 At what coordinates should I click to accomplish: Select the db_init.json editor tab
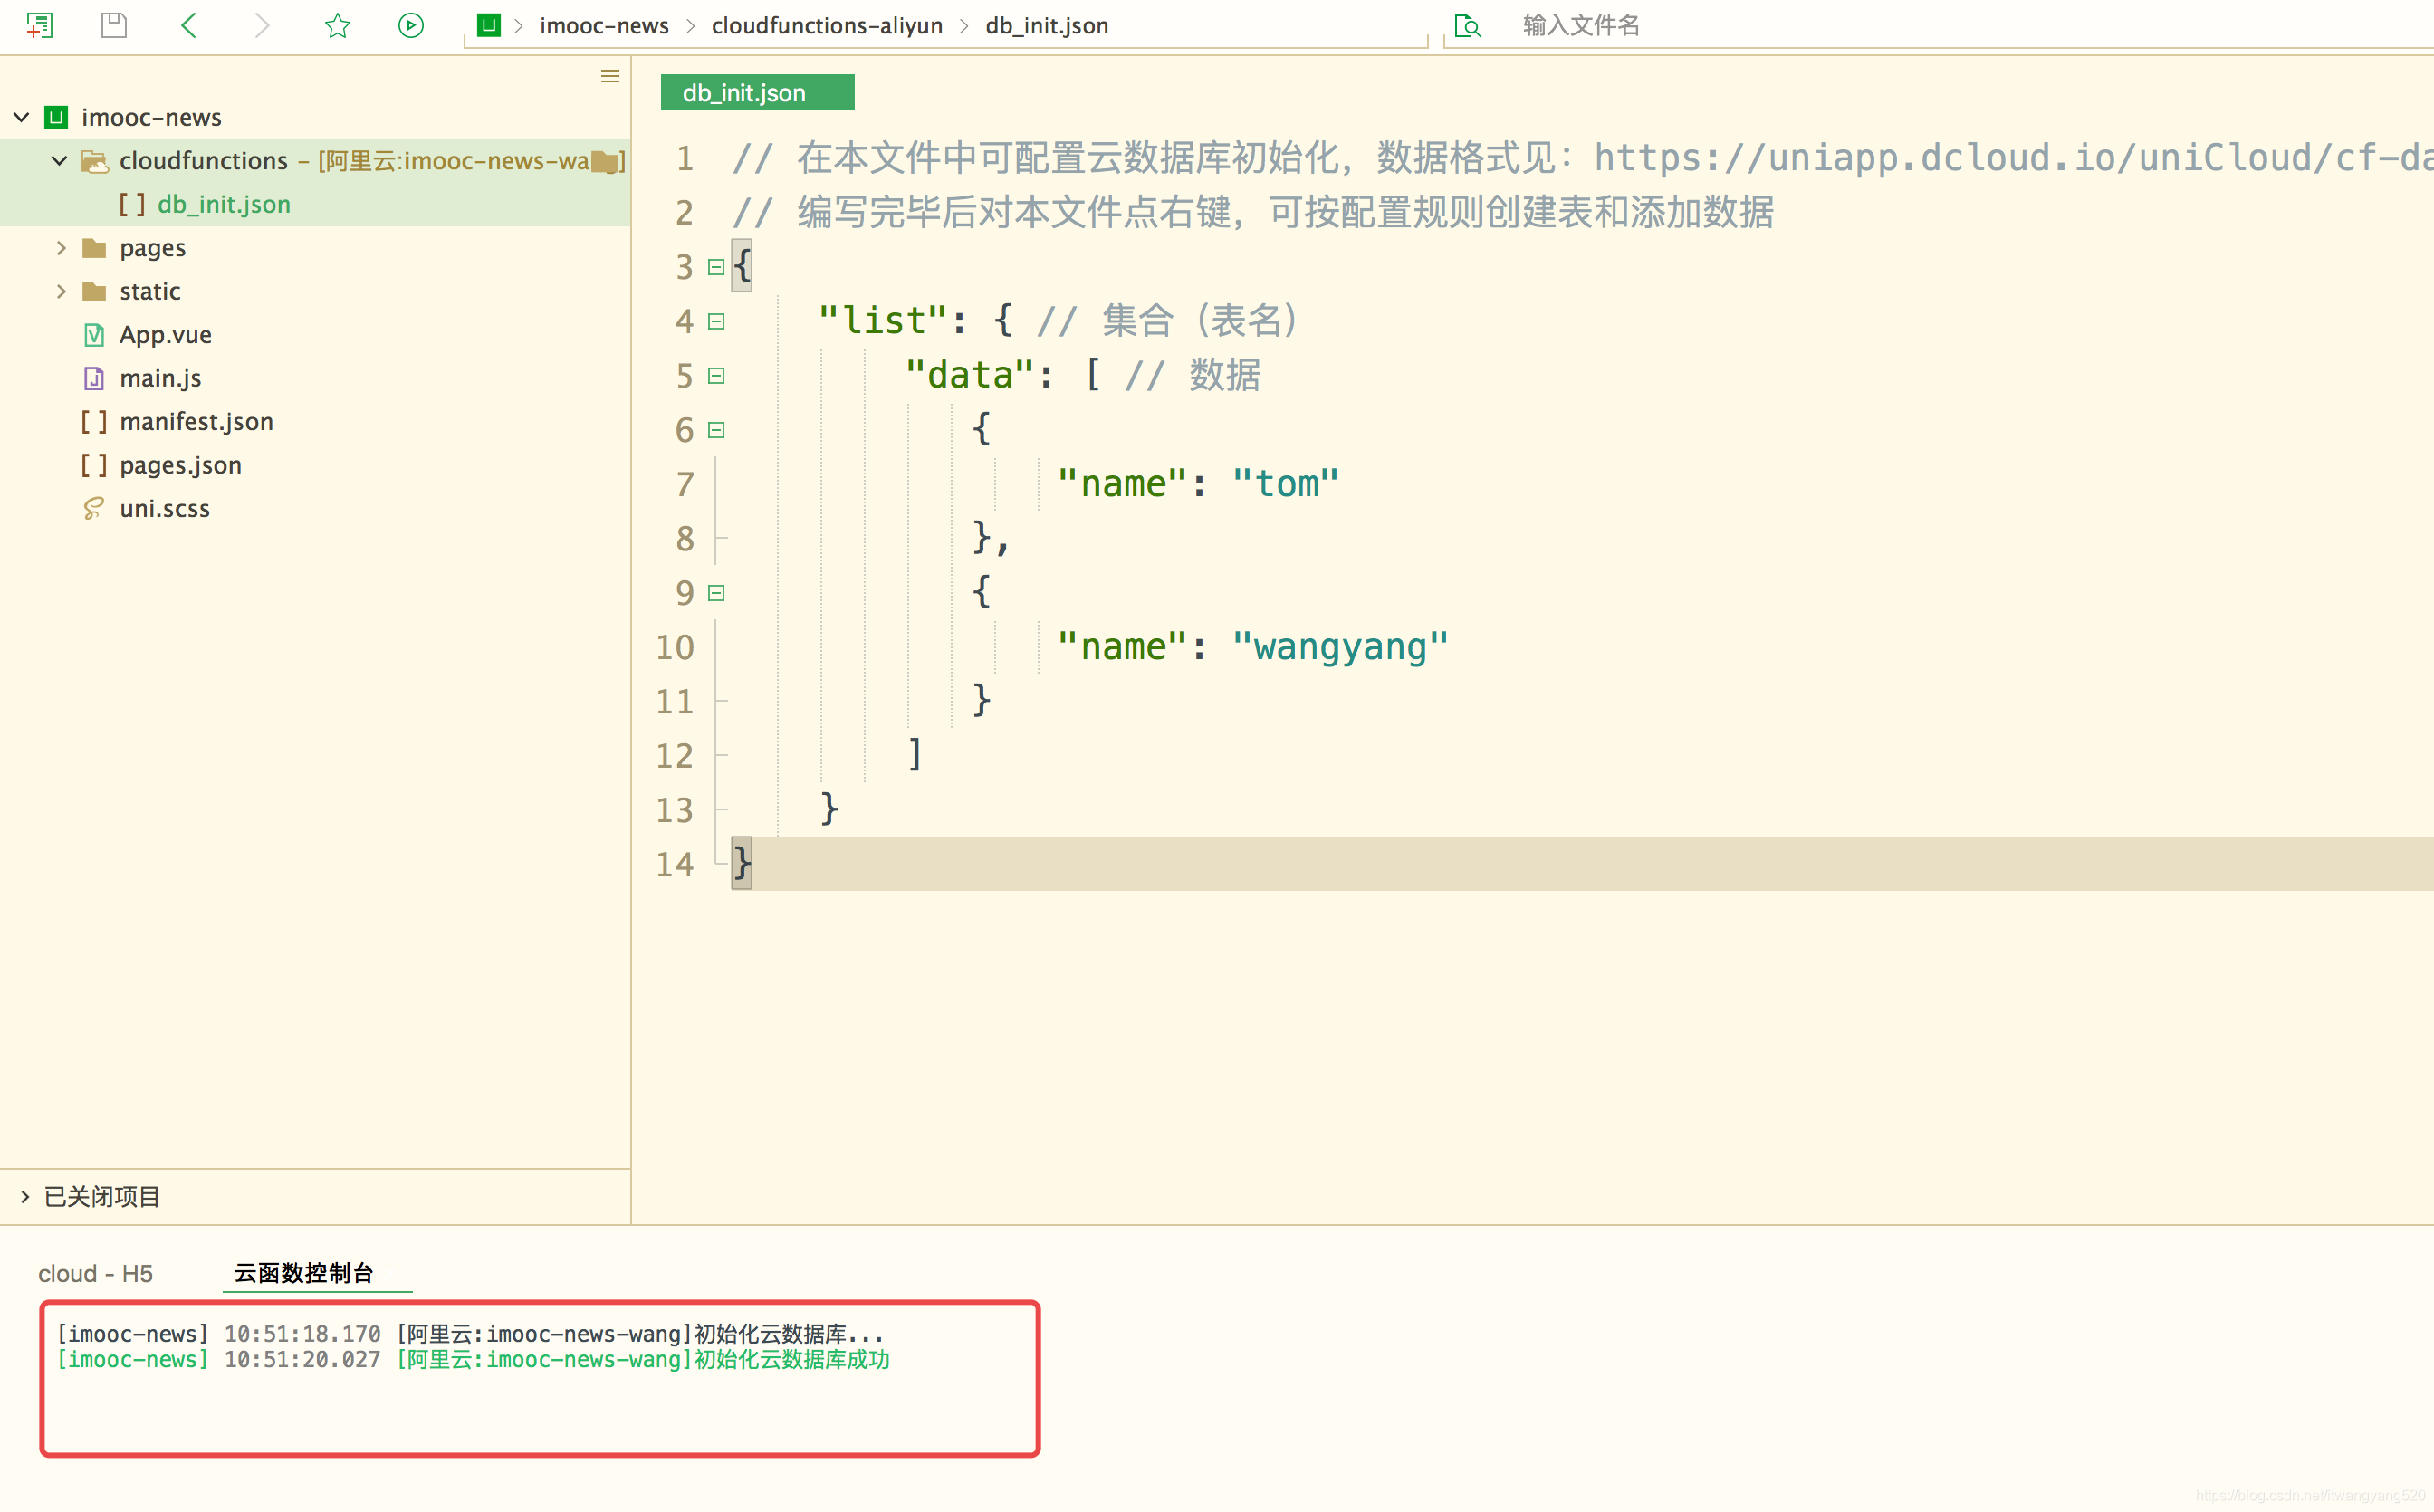(757, 92)
